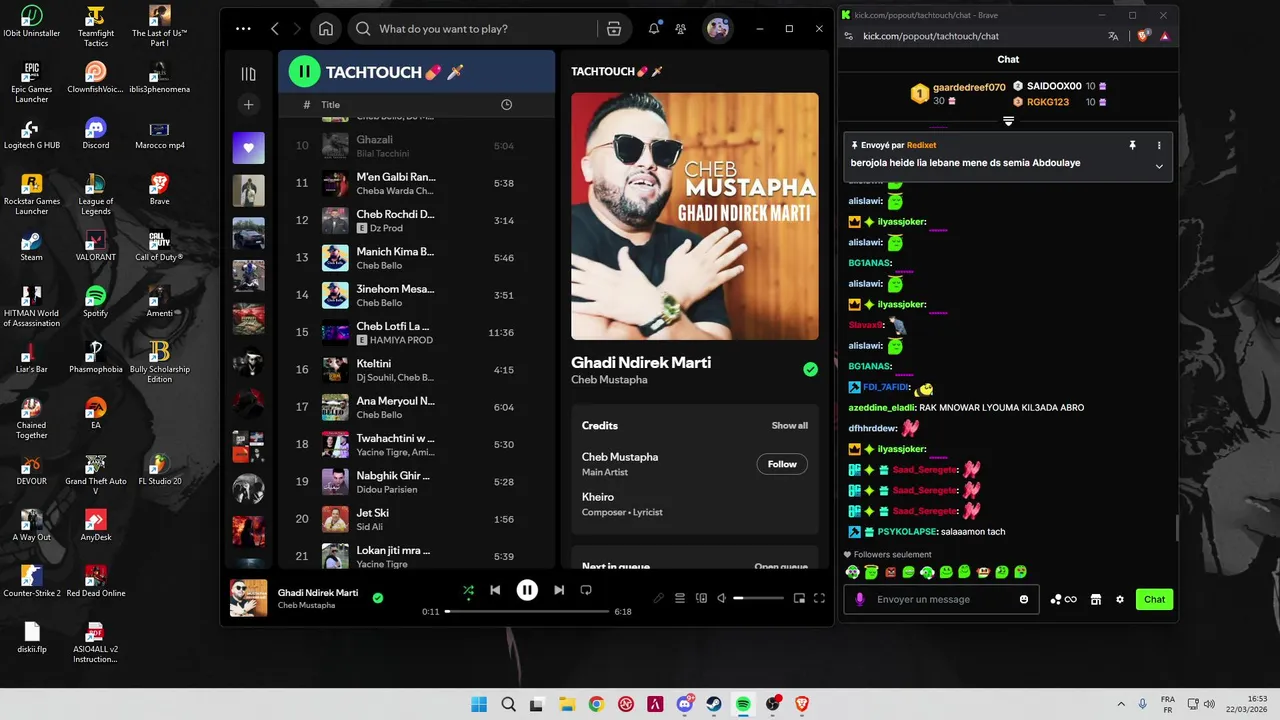Open Liked Songs heart tile
This screenshot has height=720, width=1280.
tap(248, 148)
